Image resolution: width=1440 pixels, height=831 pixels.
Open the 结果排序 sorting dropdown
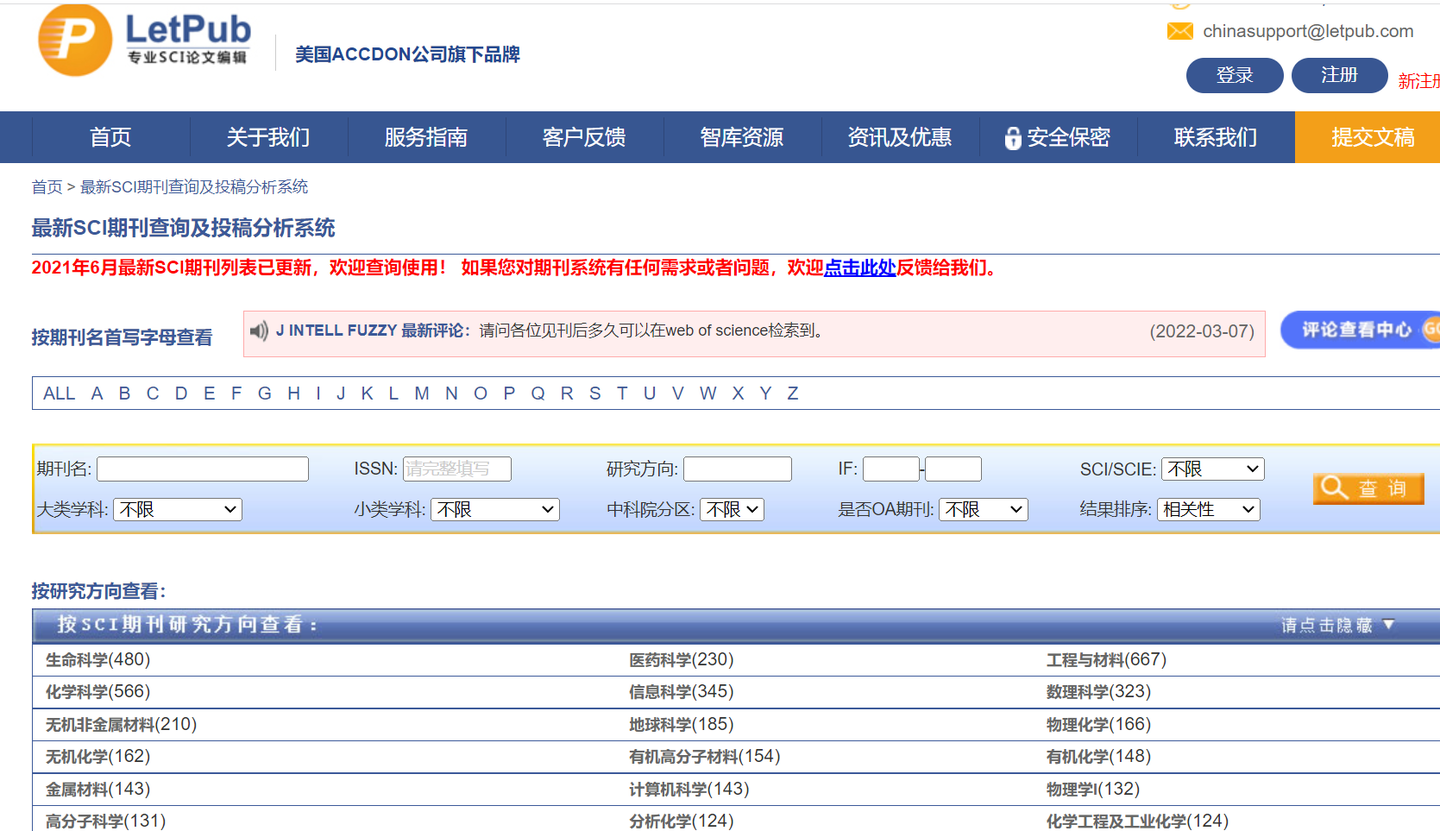[1208, 509]
